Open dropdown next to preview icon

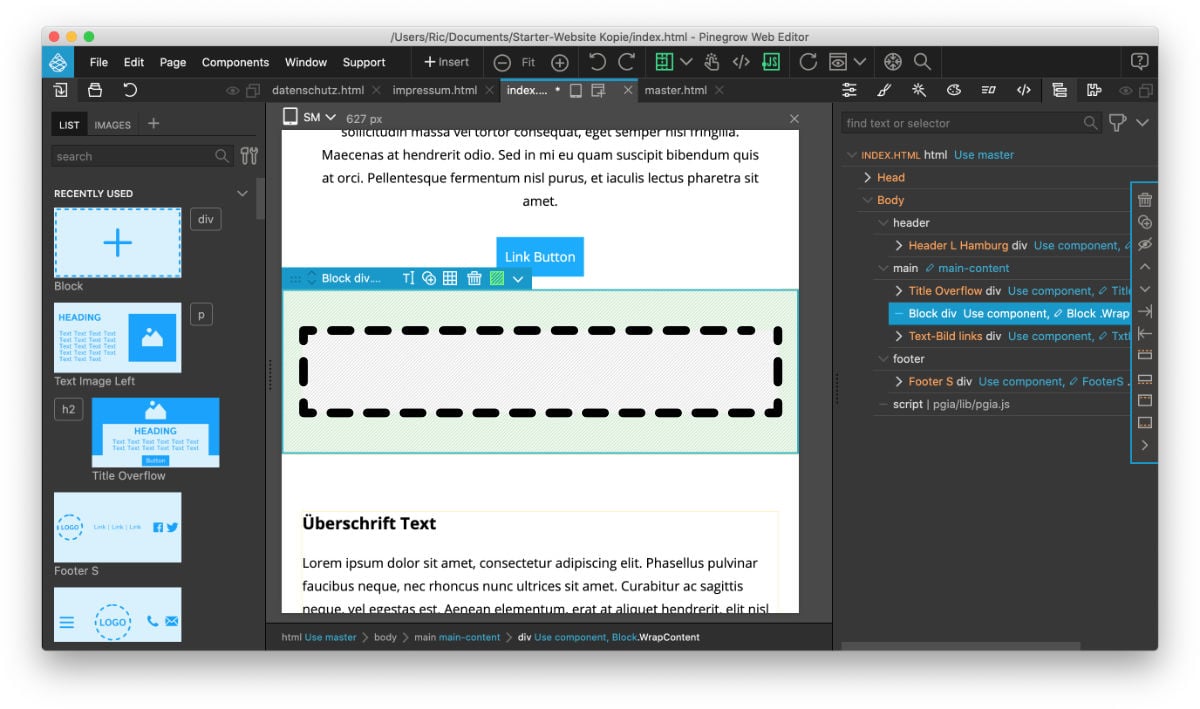[860, 62]
